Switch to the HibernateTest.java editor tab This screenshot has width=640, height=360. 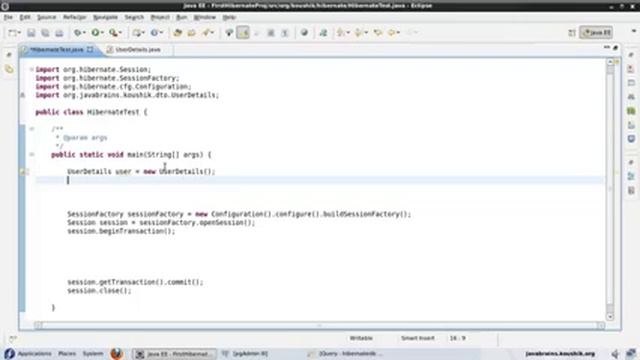click(x=57, y=50)
